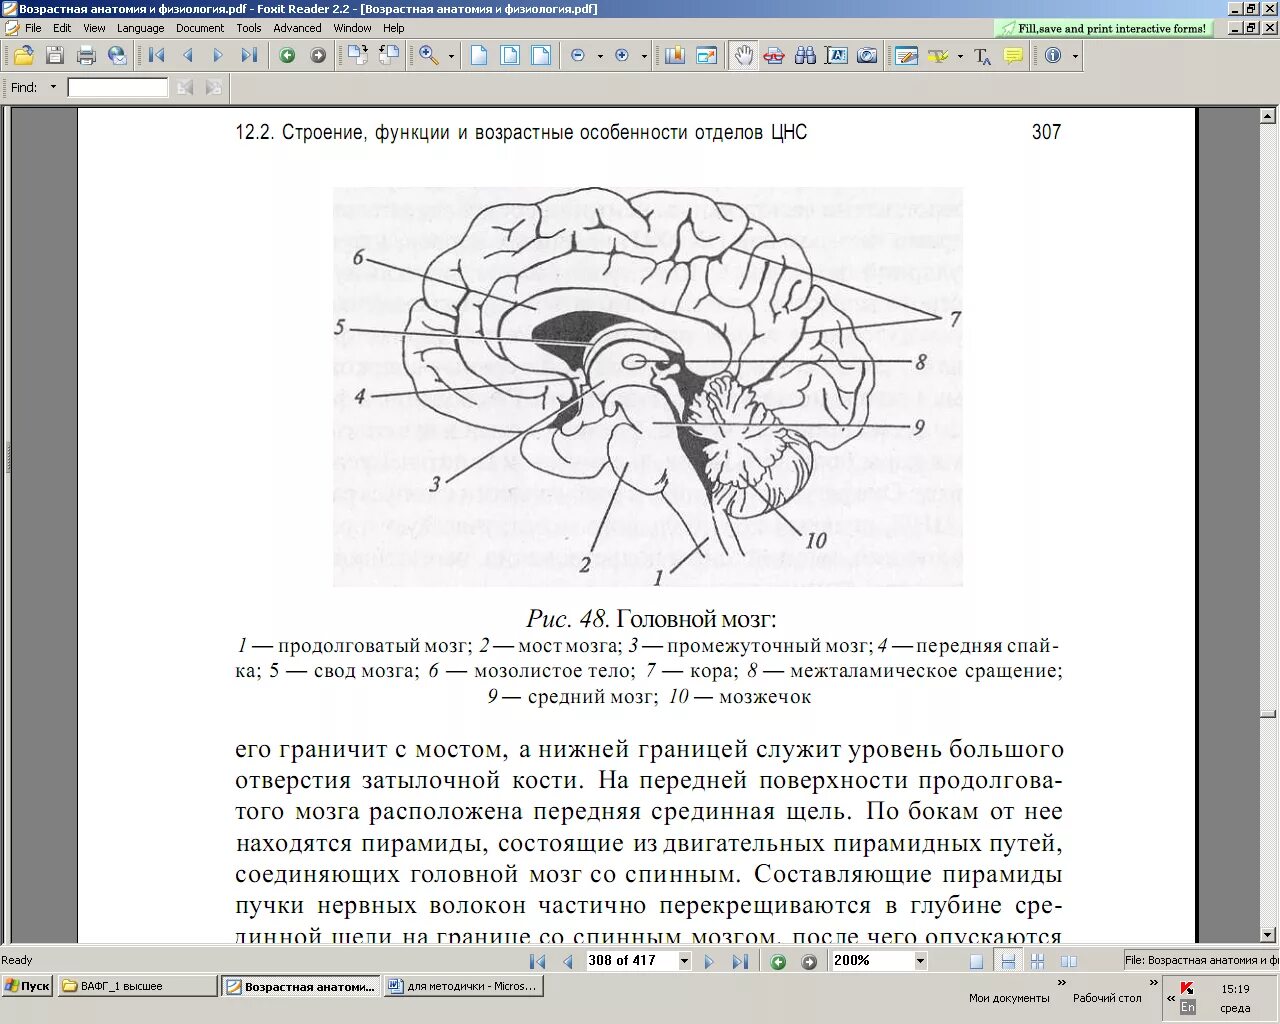Screen dimensions: 1280x1024
Task: Click the vertical scrollbar down arrow
Action: (x=1268, y=936)
